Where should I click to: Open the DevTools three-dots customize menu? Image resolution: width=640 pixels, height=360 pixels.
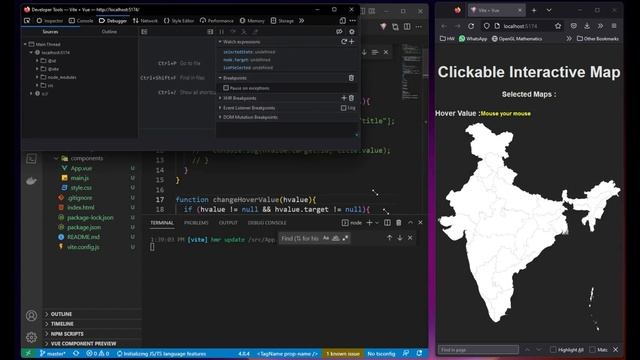353,20
